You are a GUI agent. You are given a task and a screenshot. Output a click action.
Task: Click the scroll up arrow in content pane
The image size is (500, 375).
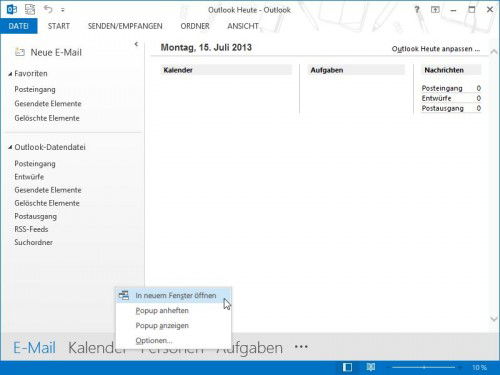pyautogui.click(x=494, y=52)
